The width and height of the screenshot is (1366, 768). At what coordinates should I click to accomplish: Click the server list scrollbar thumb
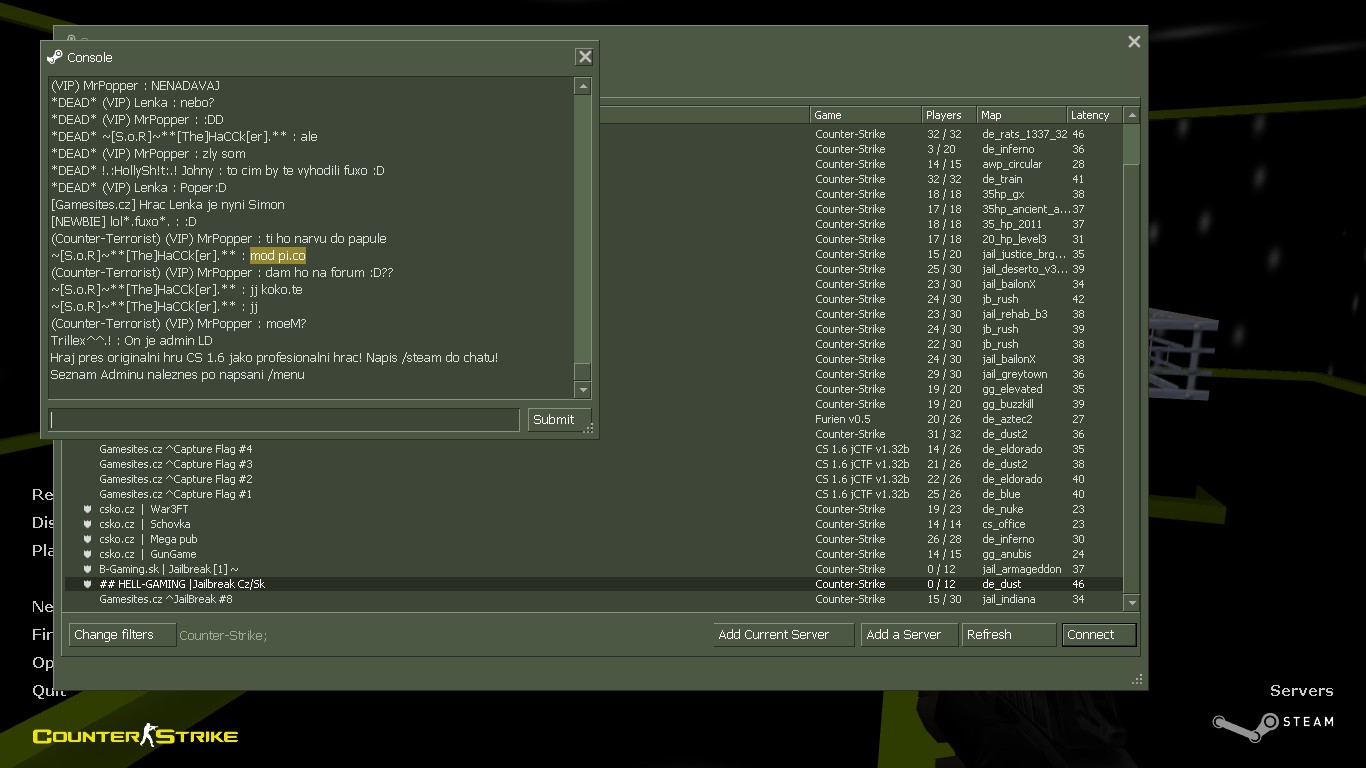[1132, 145]
